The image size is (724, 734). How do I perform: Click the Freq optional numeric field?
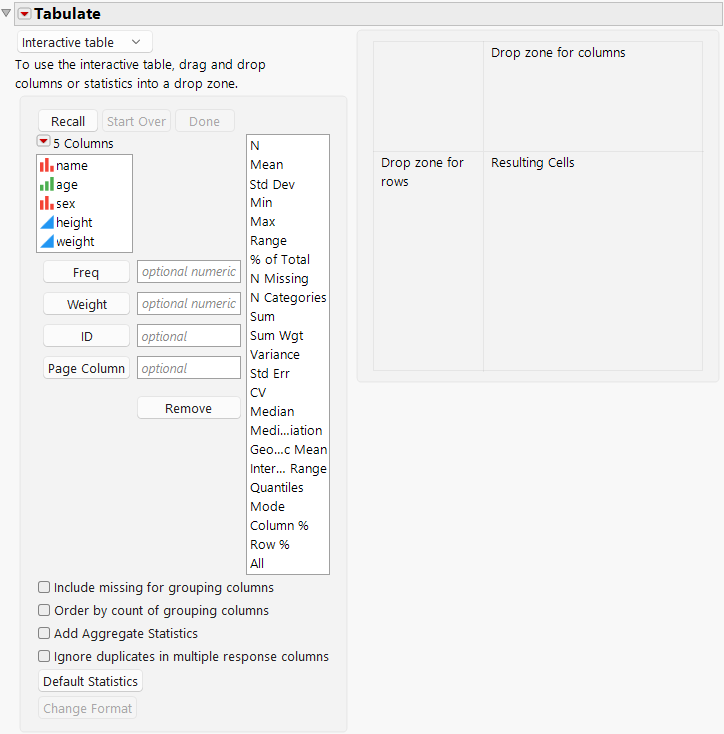pos(189,272)
